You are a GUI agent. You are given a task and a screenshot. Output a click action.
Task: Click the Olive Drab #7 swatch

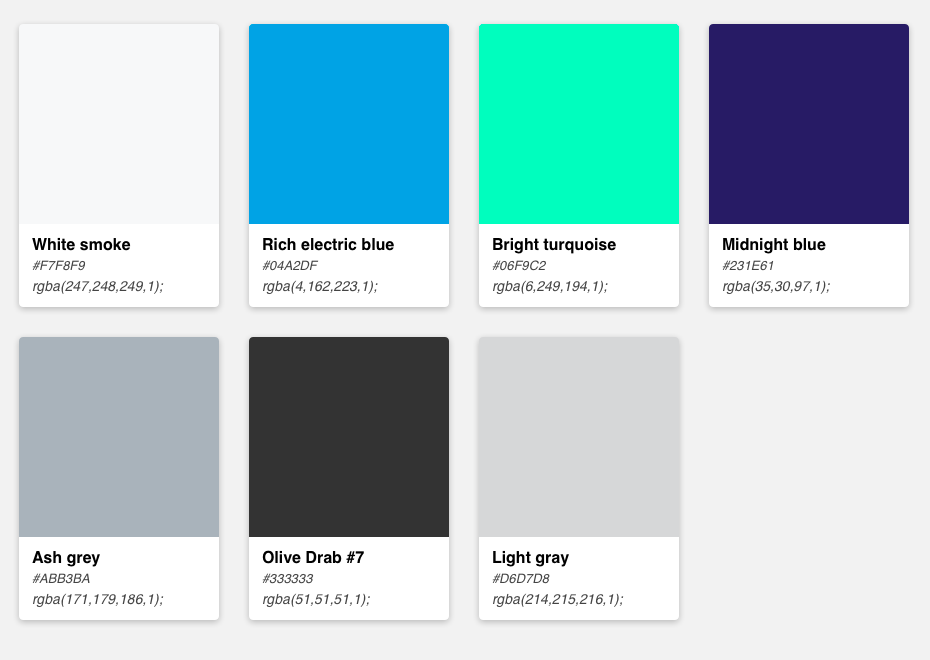pos(349,437)
